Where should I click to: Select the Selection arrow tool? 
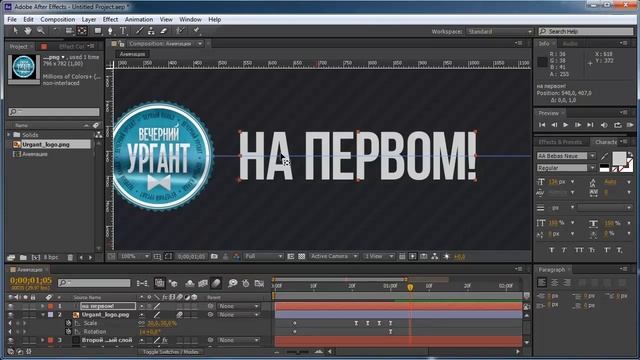[x=16, y=31]
